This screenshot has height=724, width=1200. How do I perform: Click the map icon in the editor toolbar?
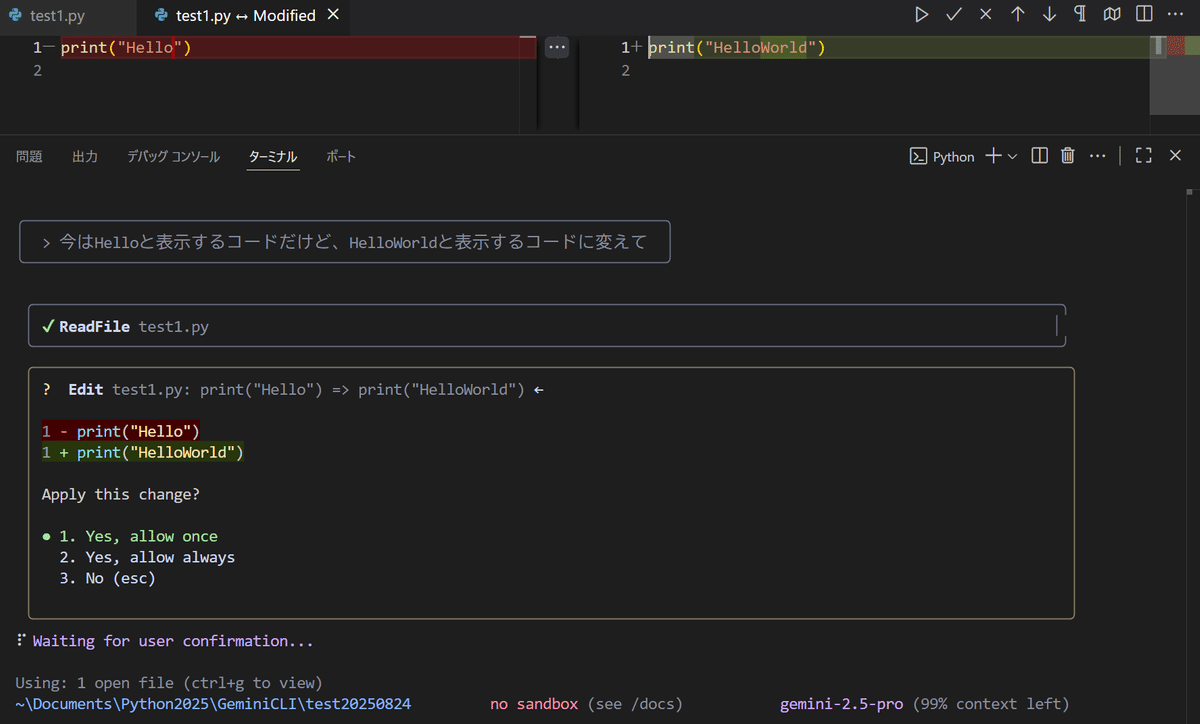click(1111, 14)
